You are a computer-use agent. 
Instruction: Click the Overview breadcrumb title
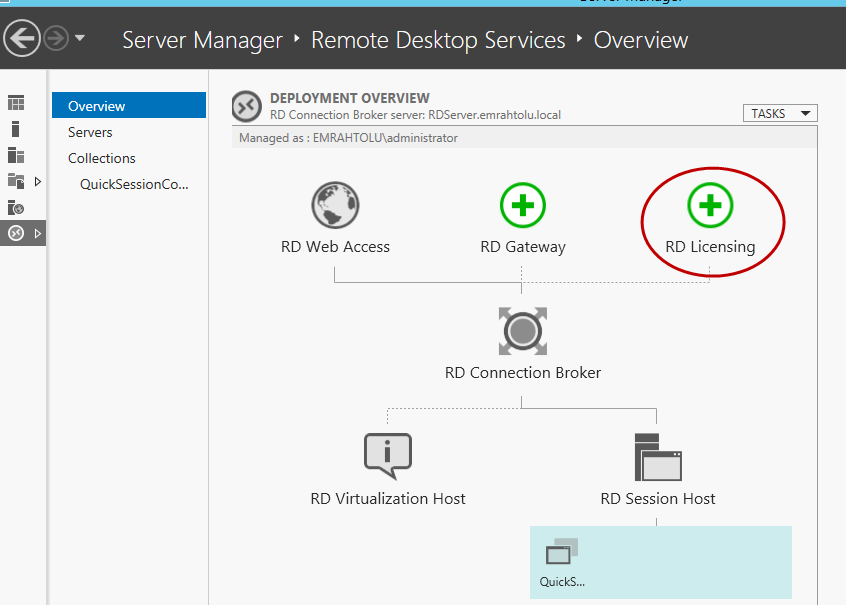pos(641,40)
